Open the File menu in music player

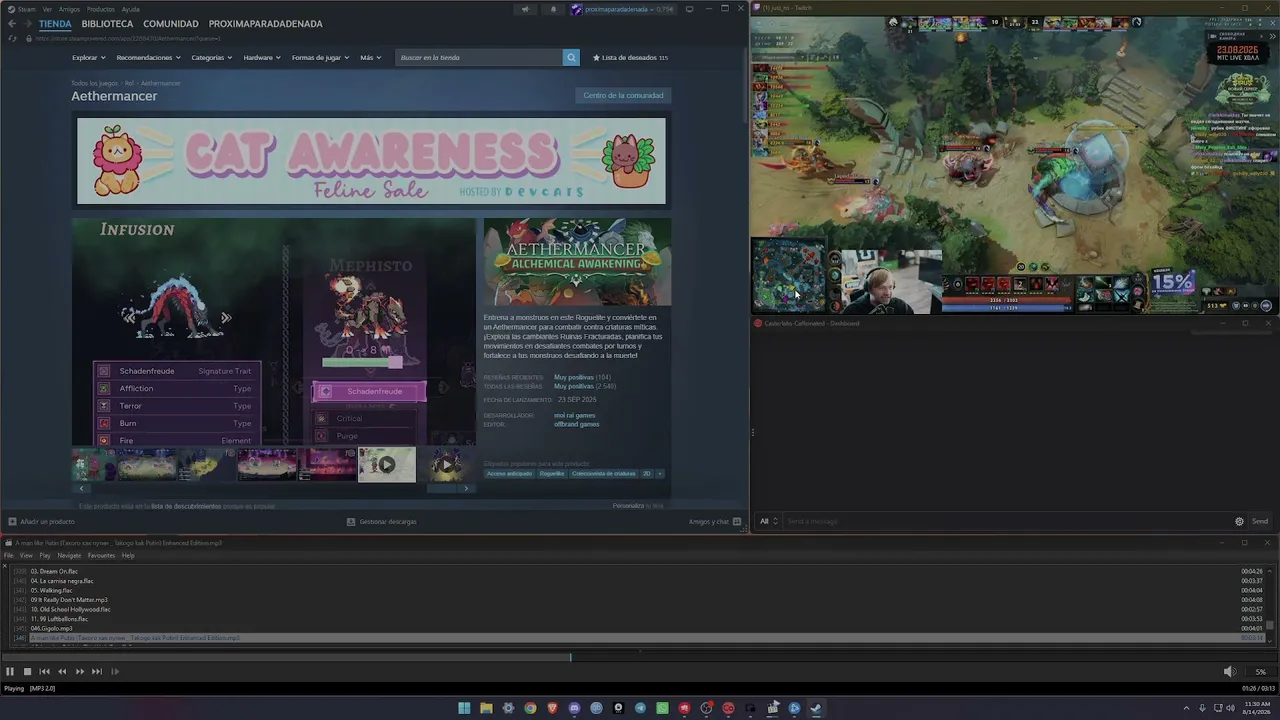point(9,556)
